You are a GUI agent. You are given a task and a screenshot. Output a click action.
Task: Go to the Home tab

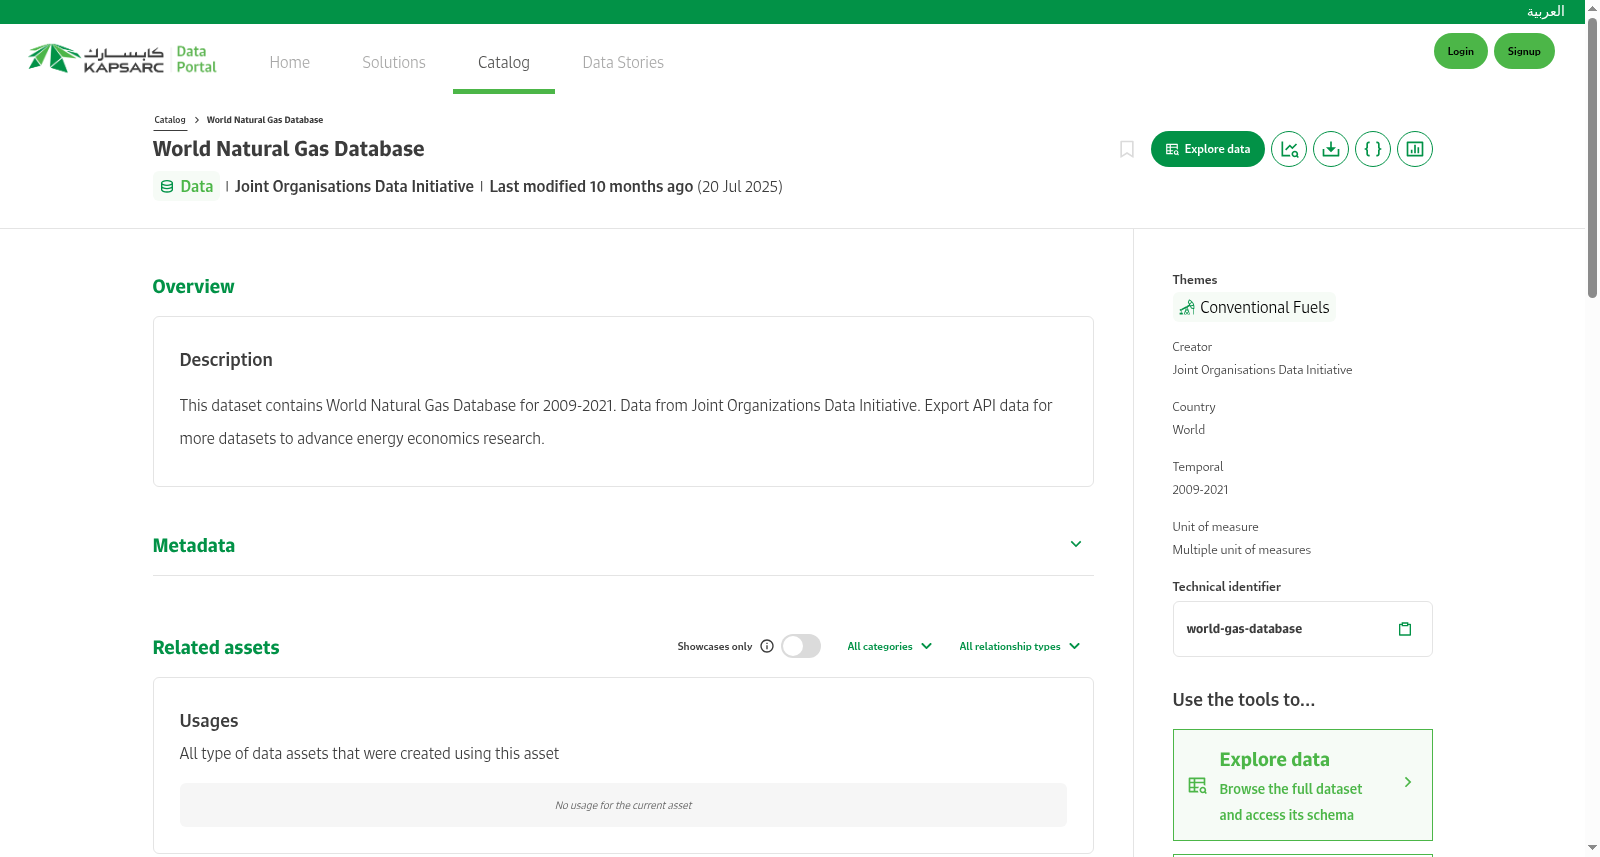(290, 62)
